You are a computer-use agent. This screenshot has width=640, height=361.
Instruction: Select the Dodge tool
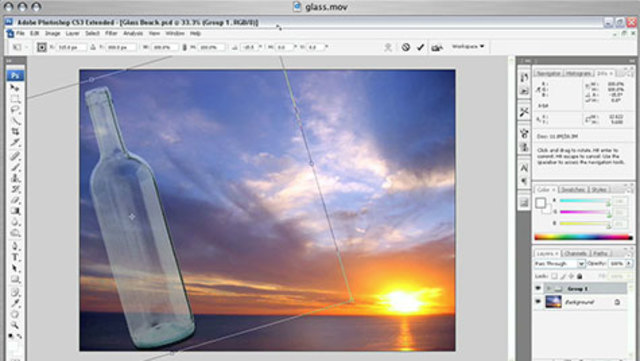15,233
